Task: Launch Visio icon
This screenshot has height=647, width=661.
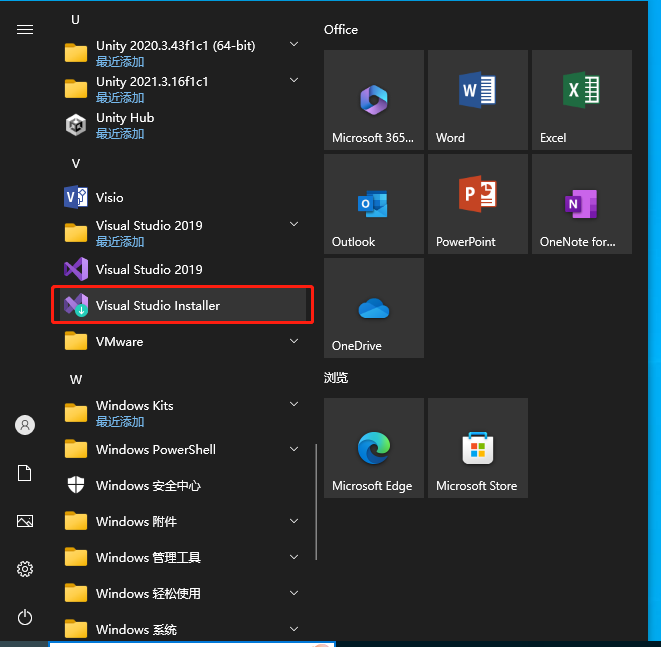Action: (x=76, y=197)
